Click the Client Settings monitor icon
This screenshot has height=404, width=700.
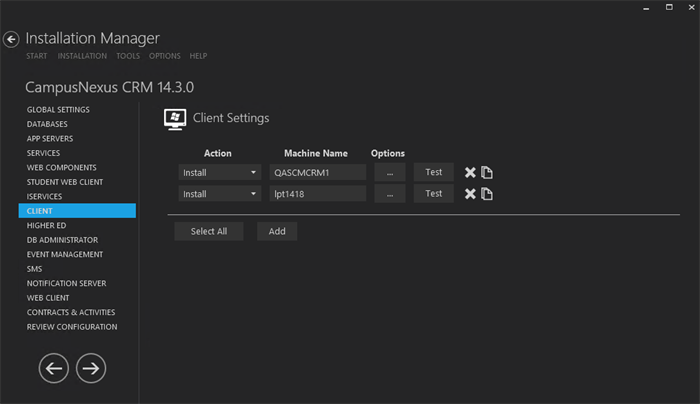point(175,119)
